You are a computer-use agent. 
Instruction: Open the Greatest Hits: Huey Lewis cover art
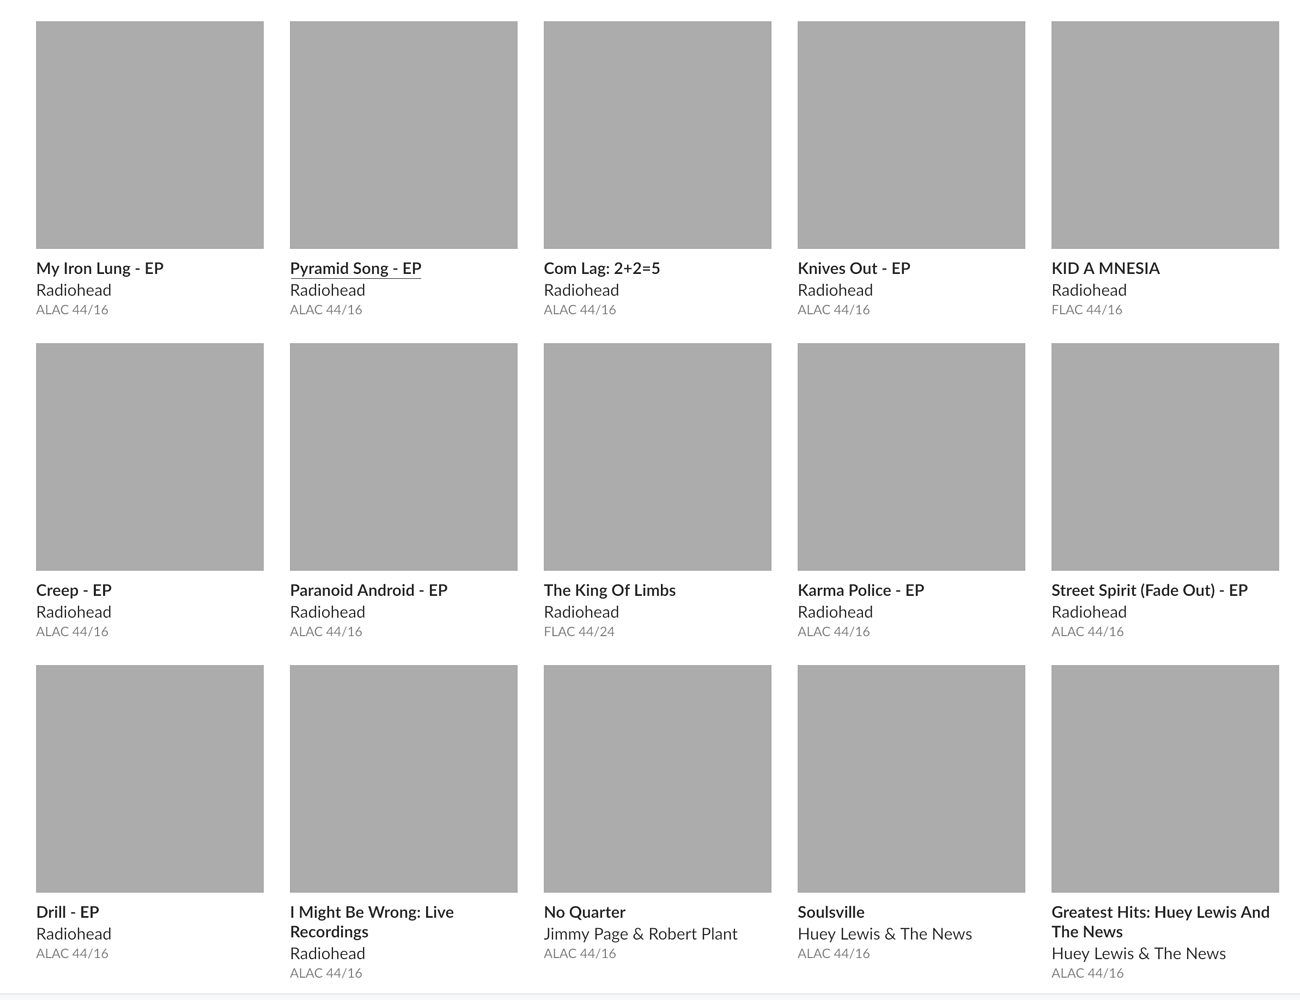(1165, 779)
